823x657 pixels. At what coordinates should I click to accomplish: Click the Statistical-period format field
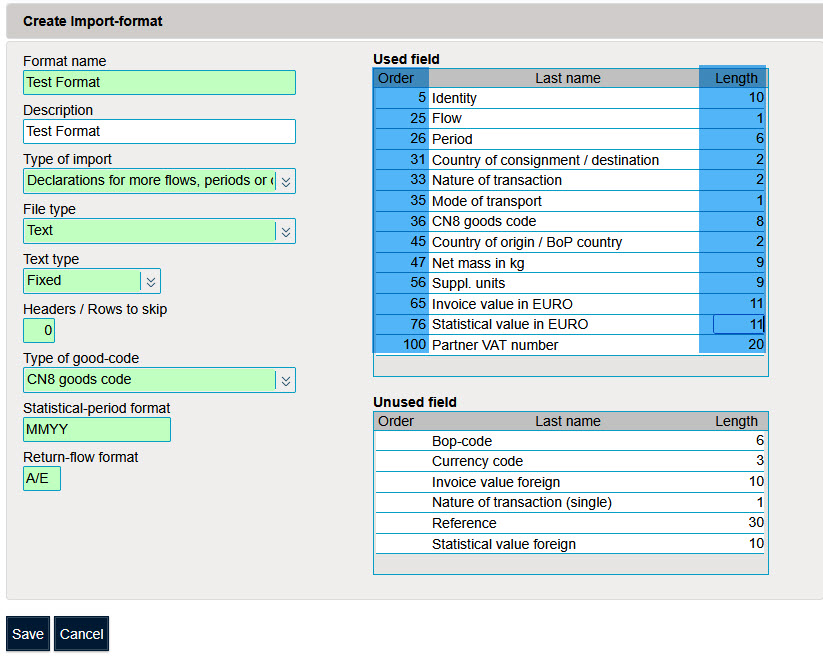coord(97,429)
